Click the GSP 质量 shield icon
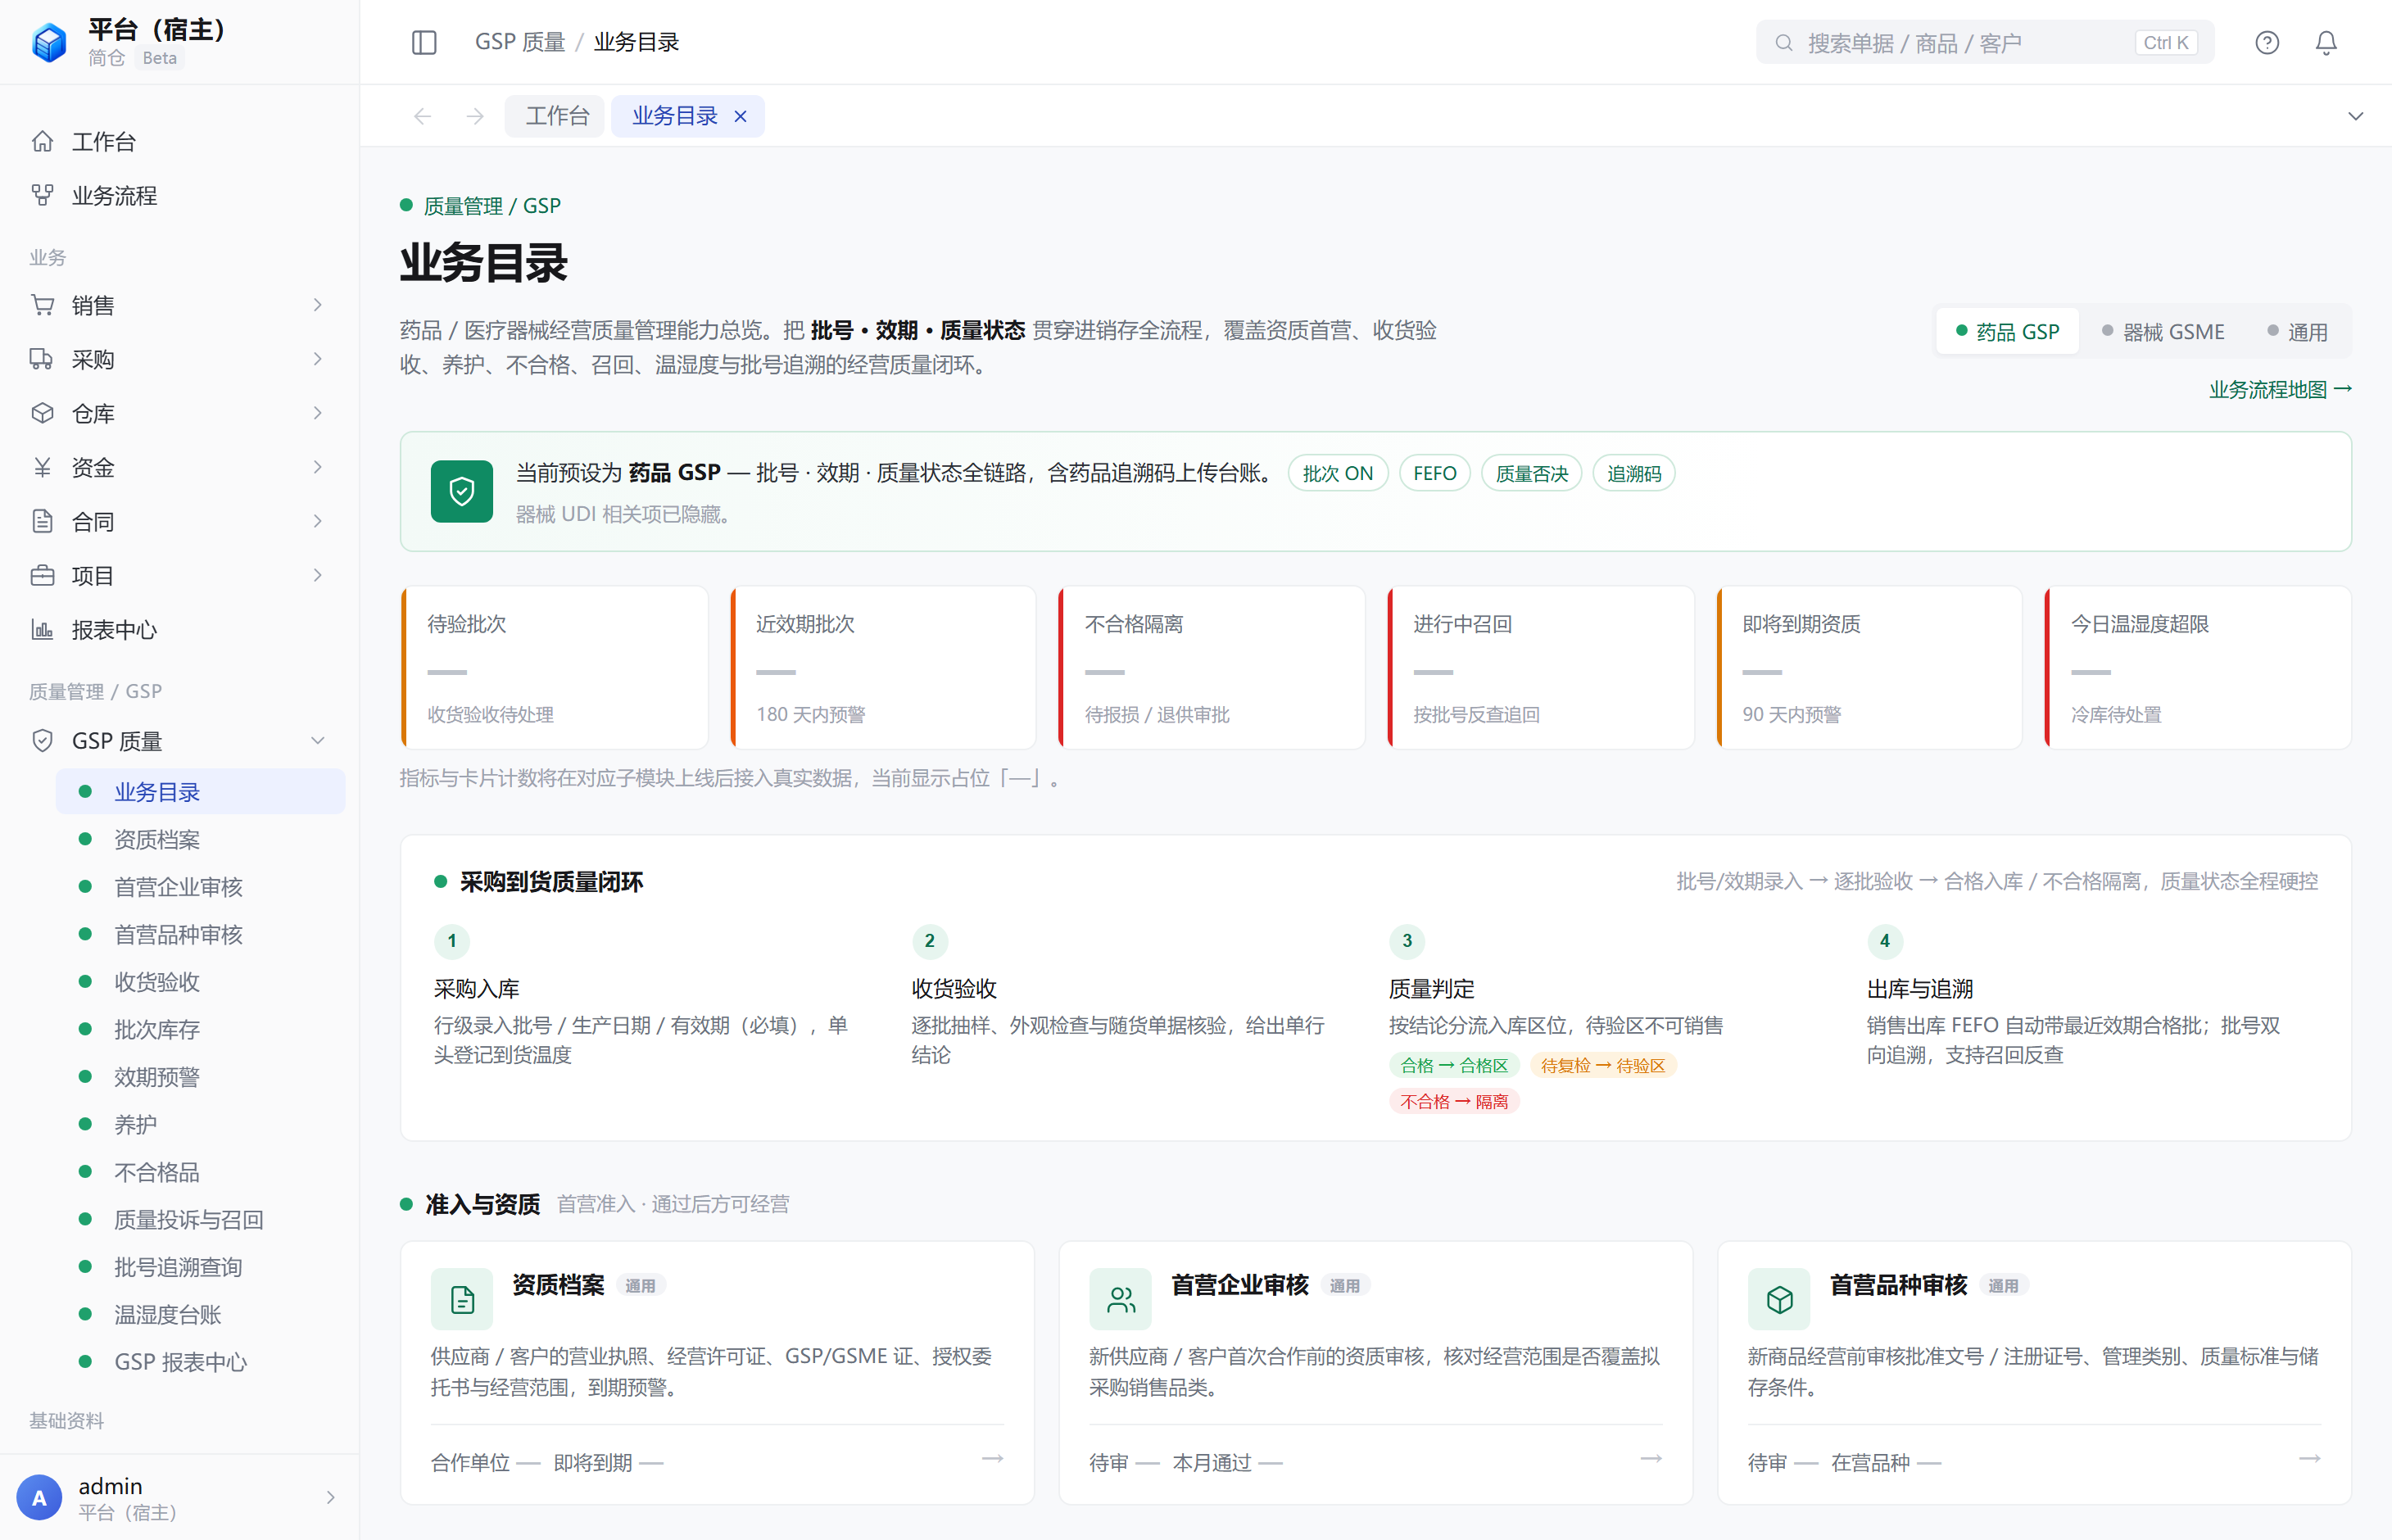 pos(42,740)
